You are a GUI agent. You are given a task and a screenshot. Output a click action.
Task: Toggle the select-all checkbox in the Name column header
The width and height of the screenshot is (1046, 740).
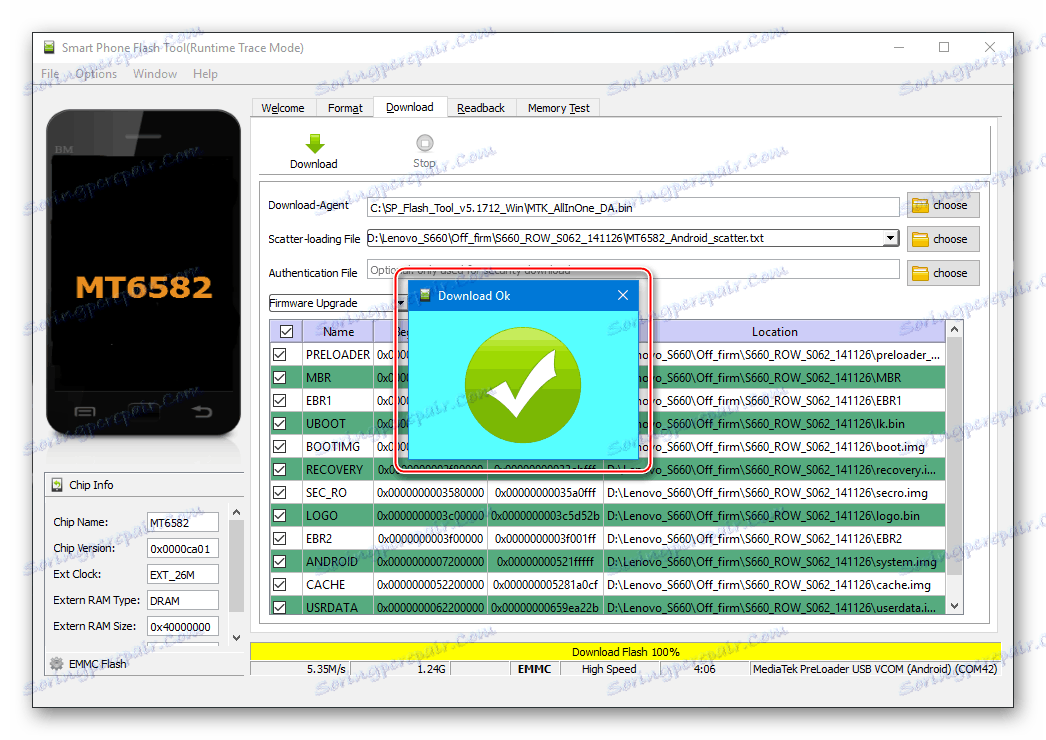click(285, 331)
